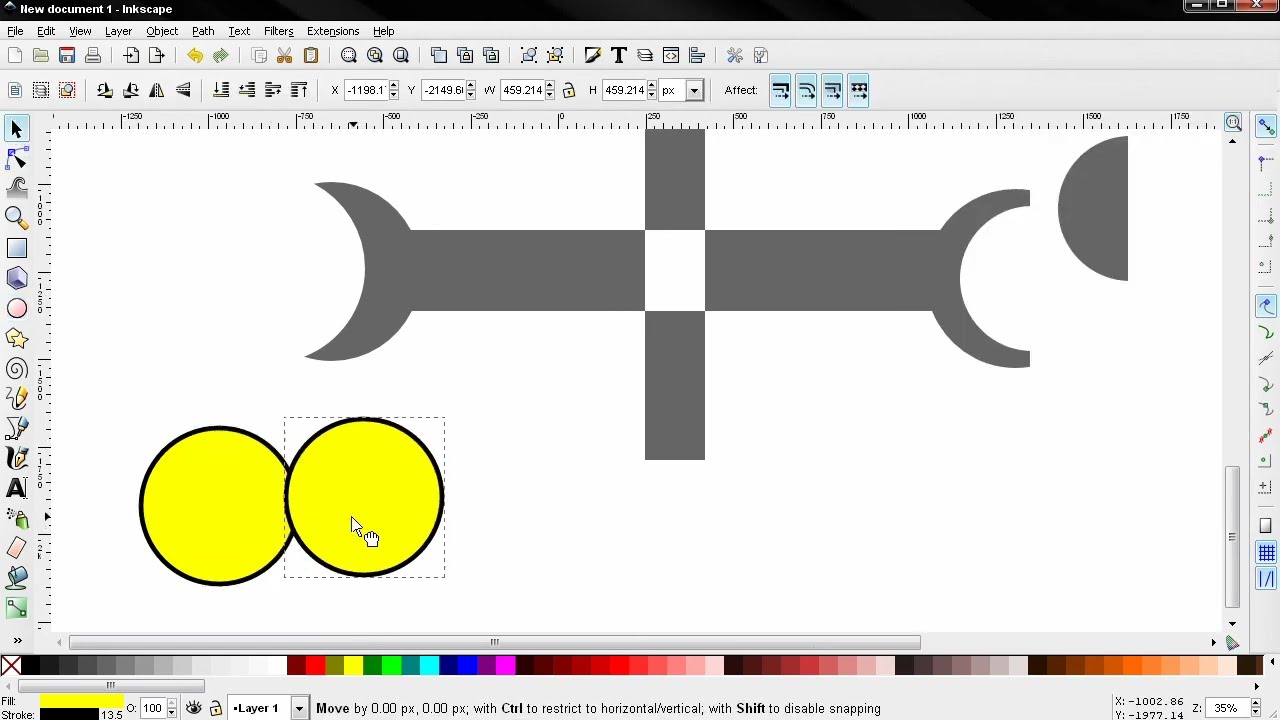Select the Paint bucket tool
This screenshot has width=1280, height=720.
16,578
